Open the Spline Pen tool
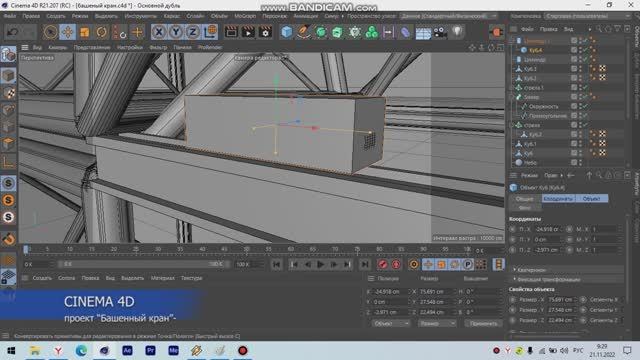 (x=303, y=32)
